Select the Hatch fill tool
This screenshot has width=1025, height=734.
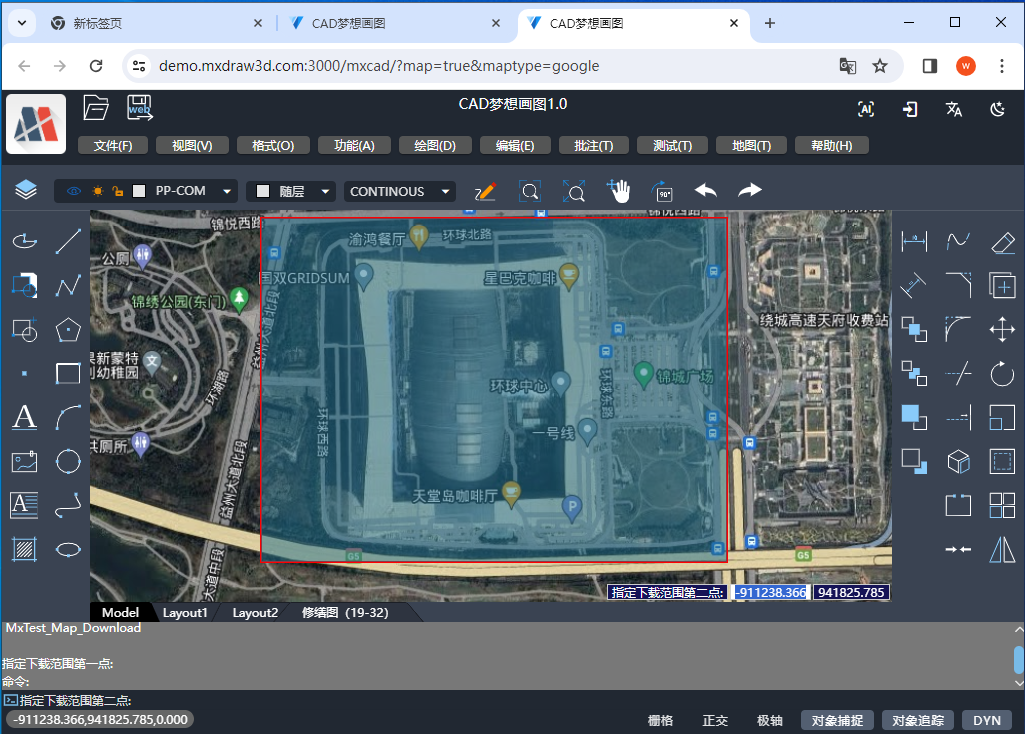pos(25,550)
